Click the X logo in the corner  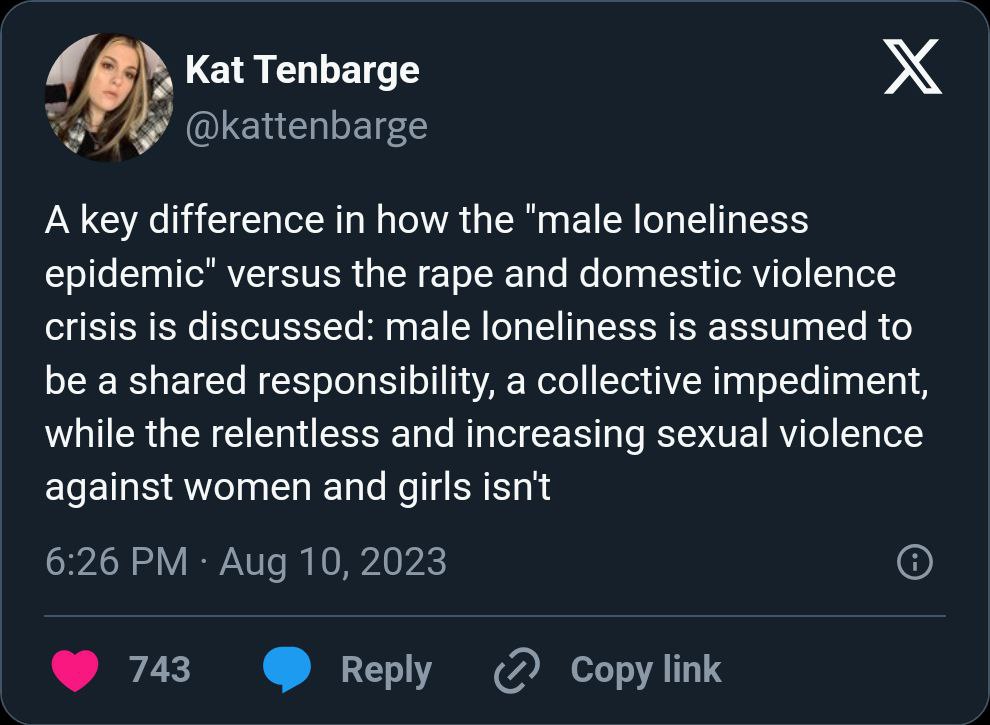[x=912, y=70]
